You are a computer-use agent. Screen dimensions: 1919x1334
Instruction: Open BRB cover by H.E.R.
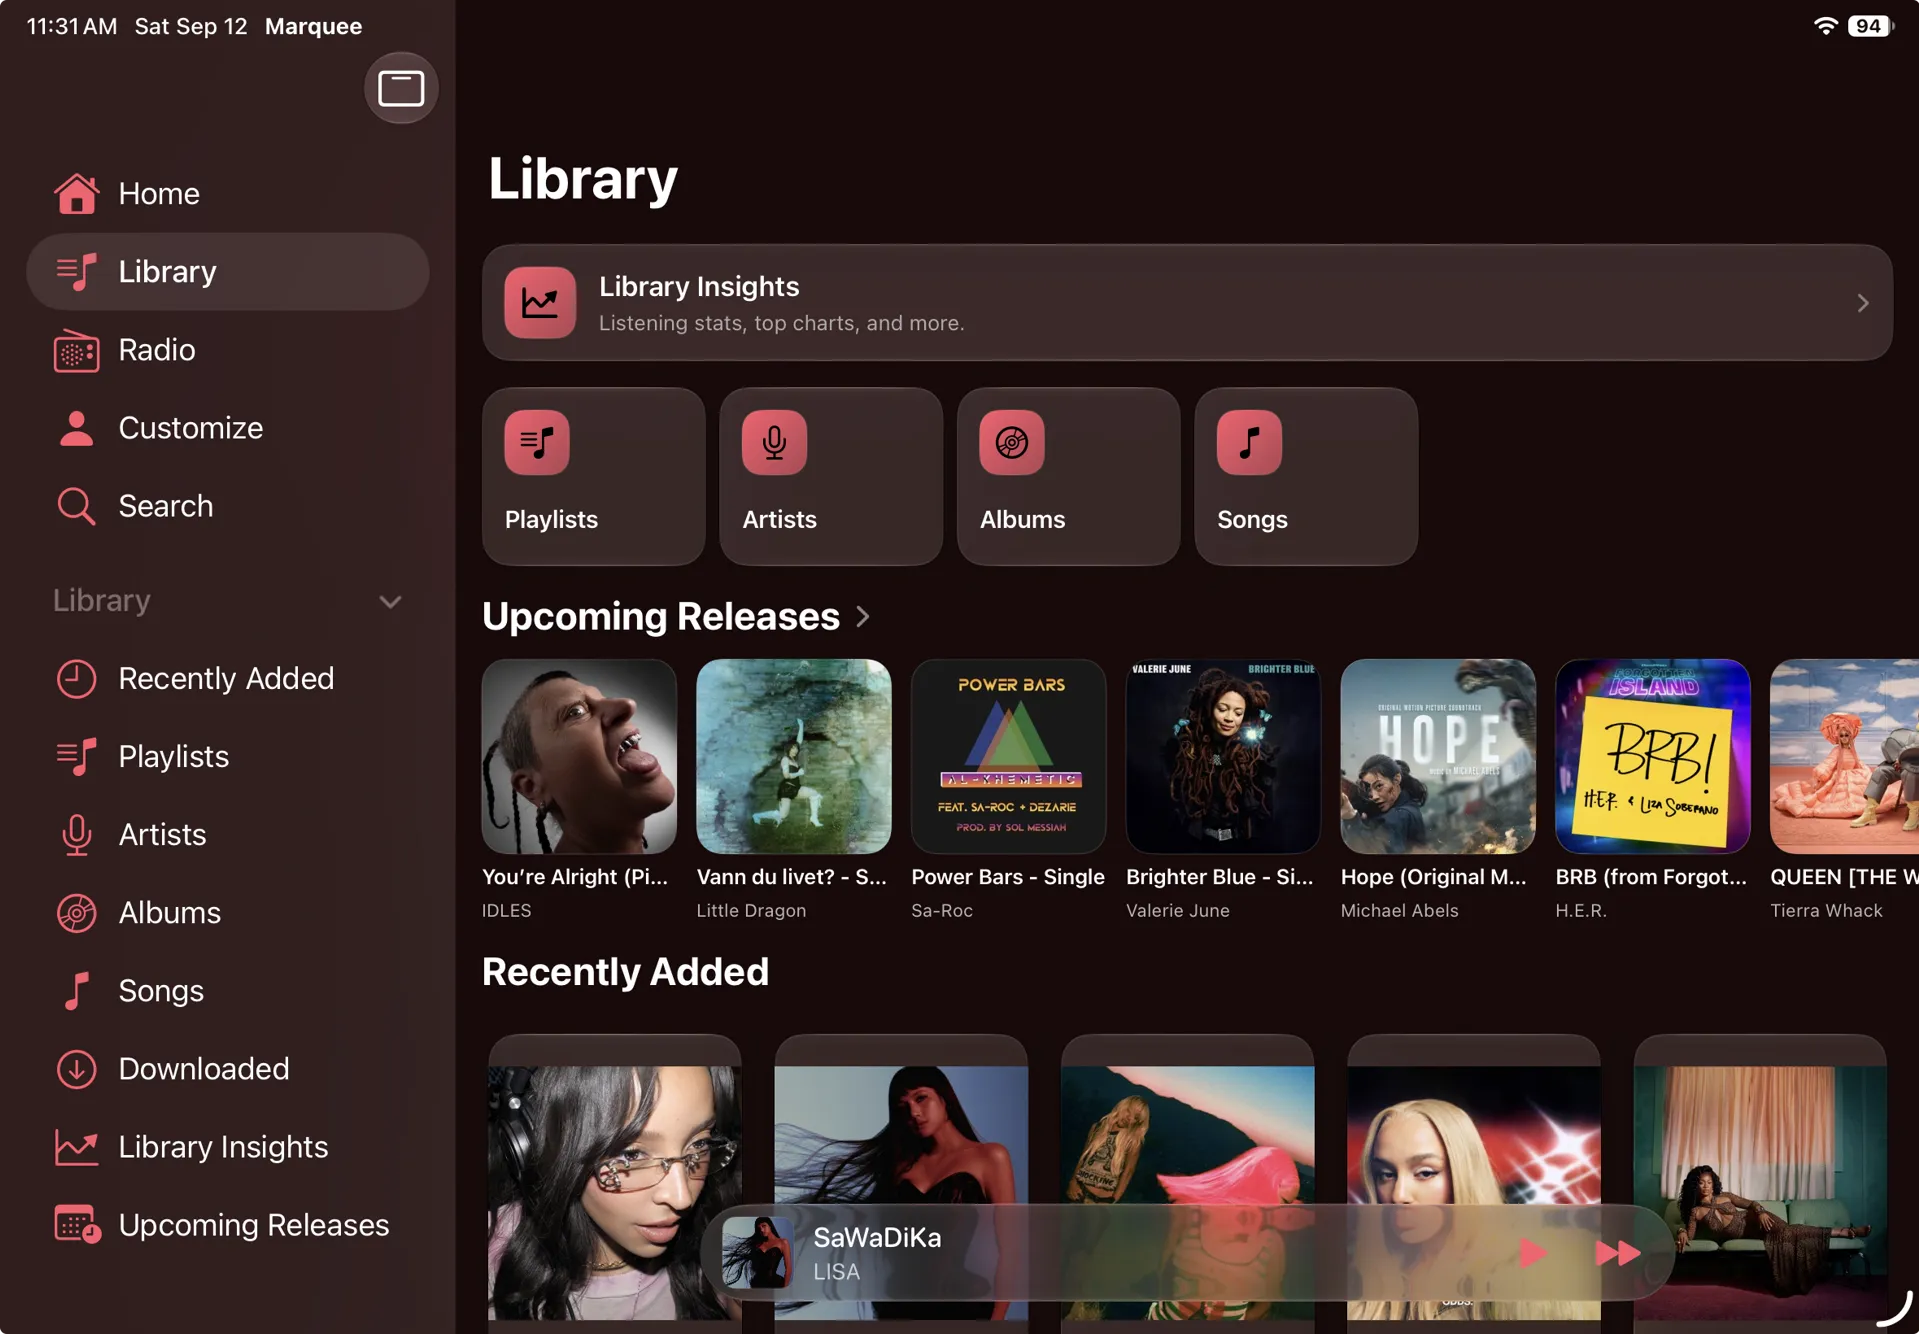tap(1653, 756)
